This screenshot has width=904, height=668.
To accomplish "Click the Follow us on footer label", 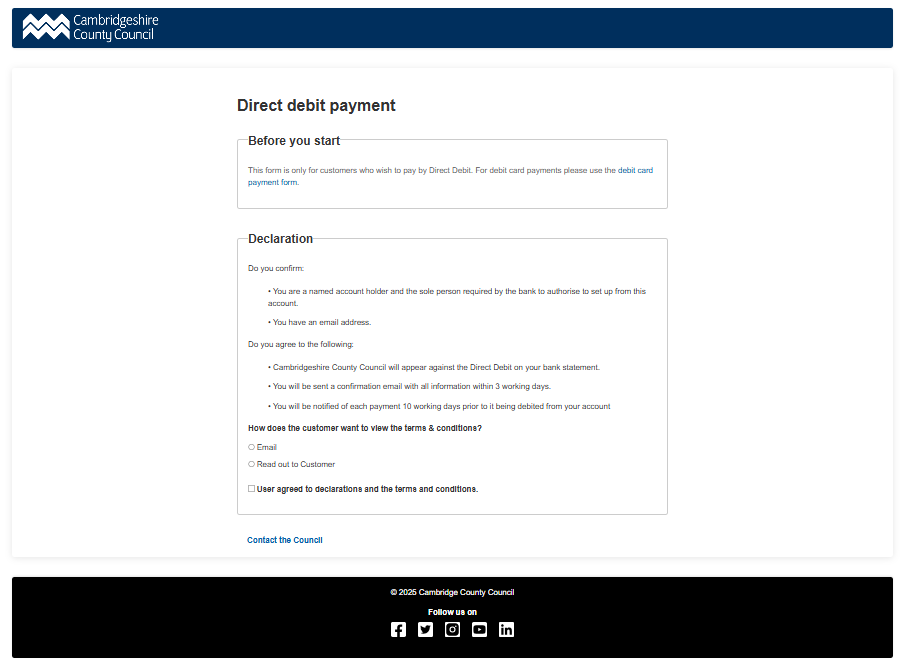I will coord(452,611).
